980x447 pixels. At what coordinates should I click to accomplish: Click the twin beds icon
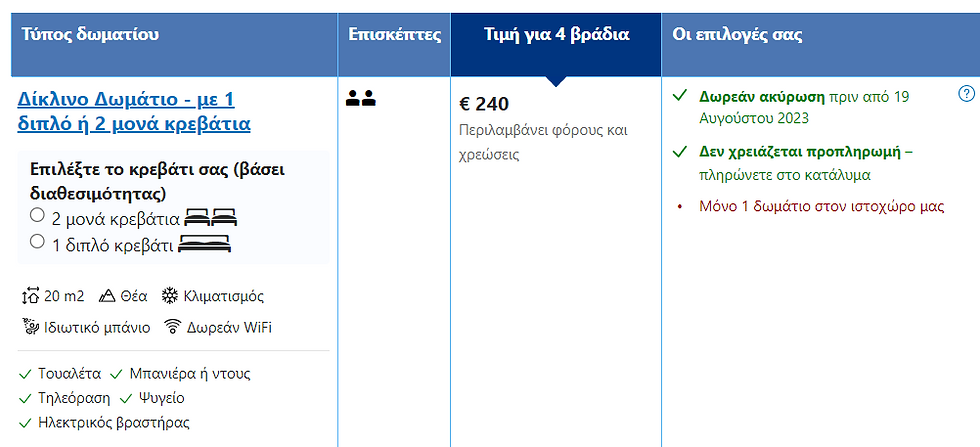coord(211,217)
